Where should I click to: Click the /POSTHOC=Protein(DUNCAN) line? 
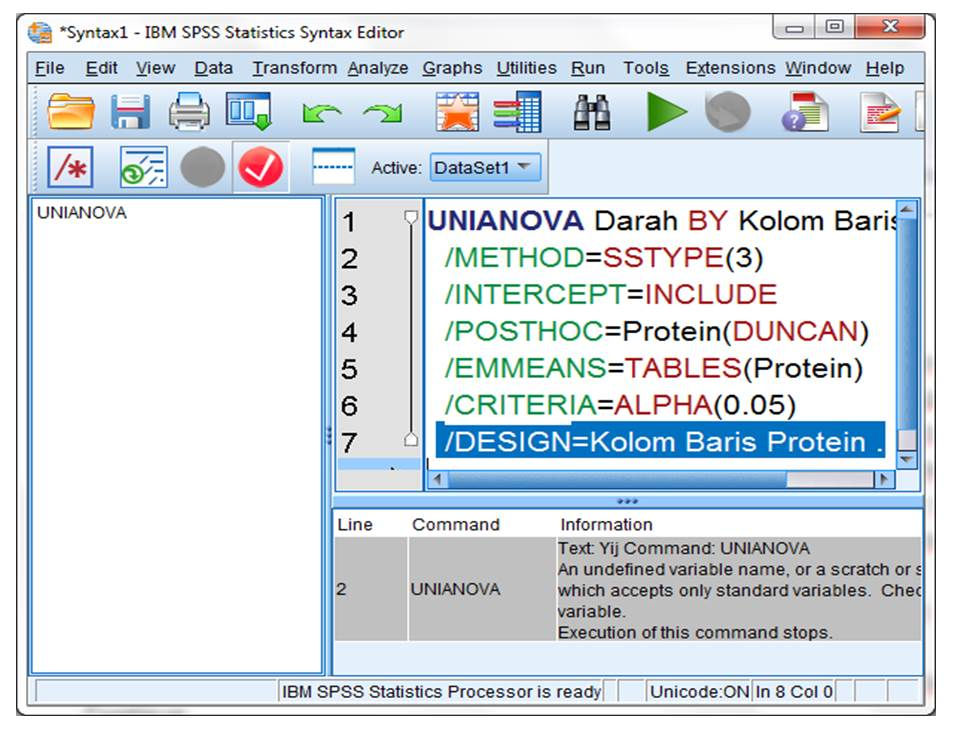(656, 331)
